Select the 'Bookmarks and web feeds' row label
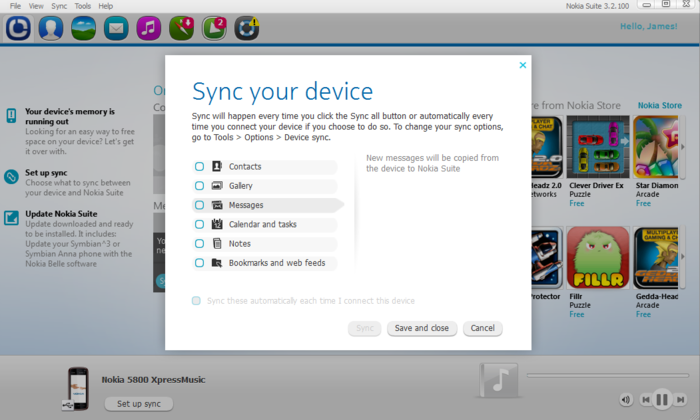This screenshot has width=700, height=420. (277, 263)
